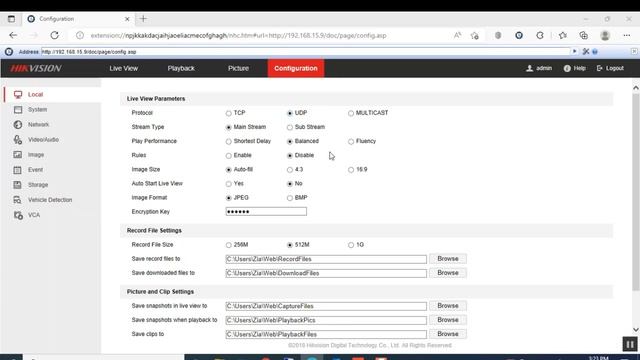Browse for Save clips to path
This screenshot has width=640, height=360.
448,334
